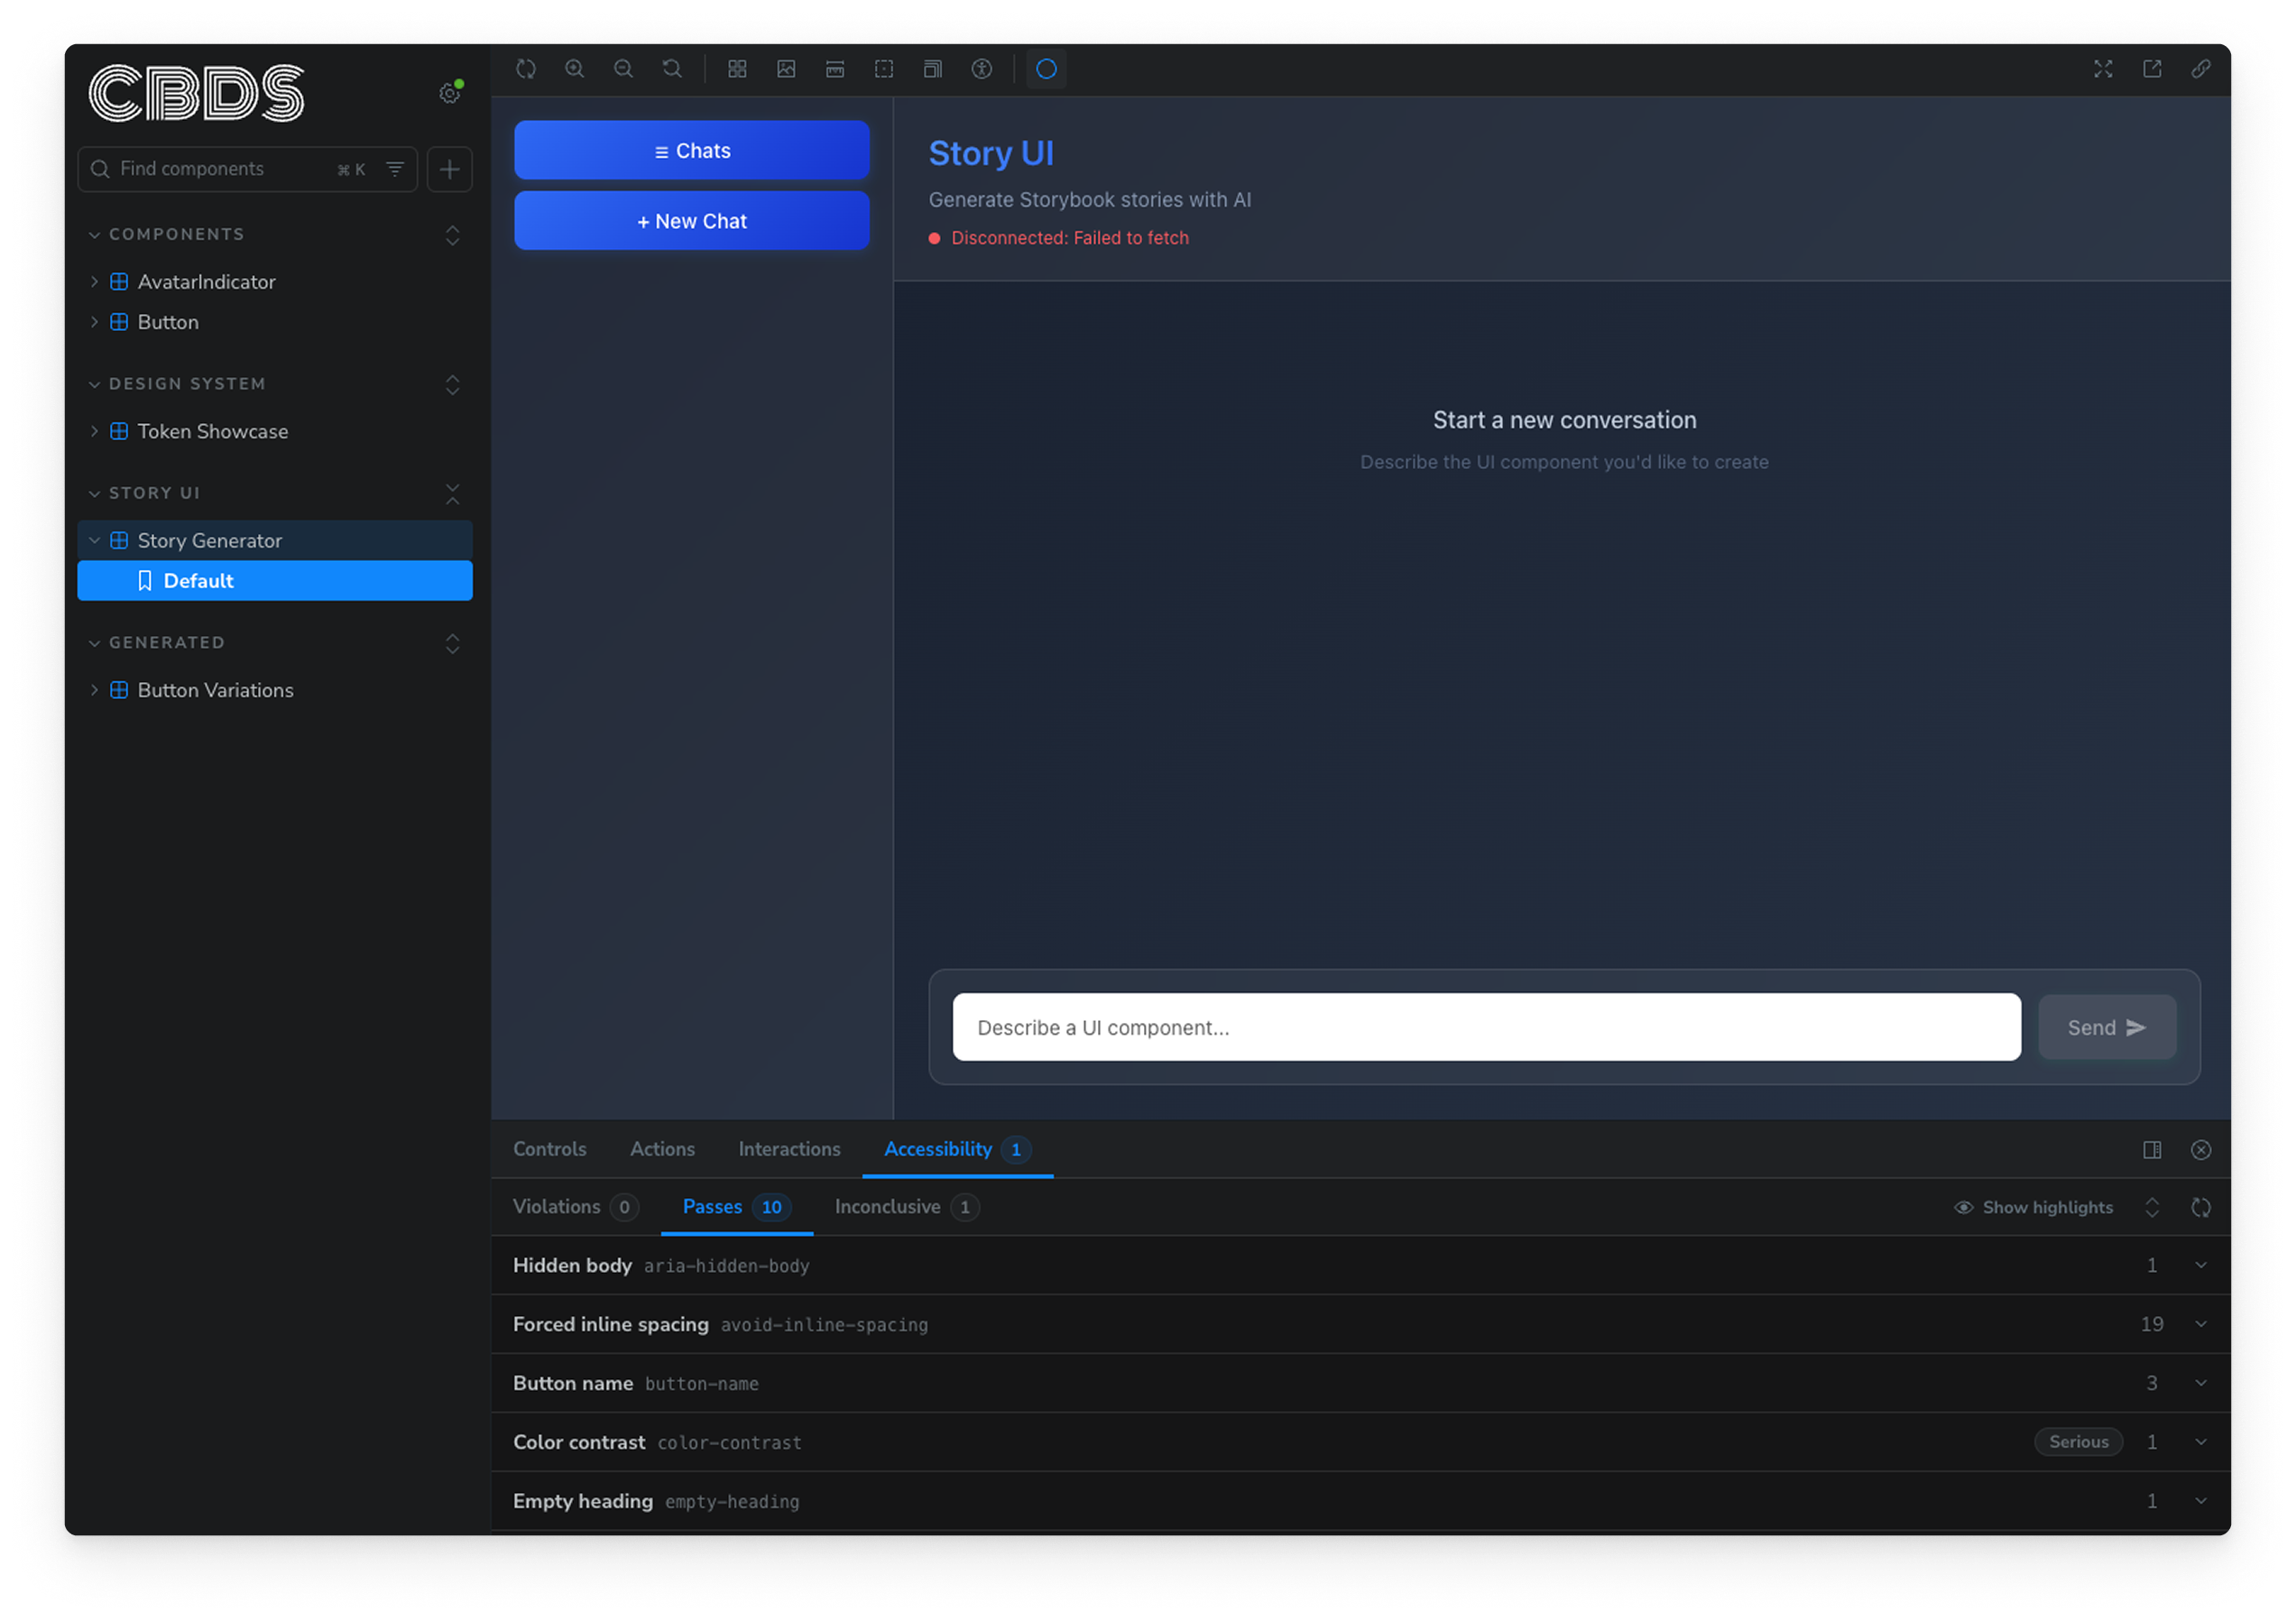
Task: Reset zoom with the reset icon
Action: (x=672, y=69)
